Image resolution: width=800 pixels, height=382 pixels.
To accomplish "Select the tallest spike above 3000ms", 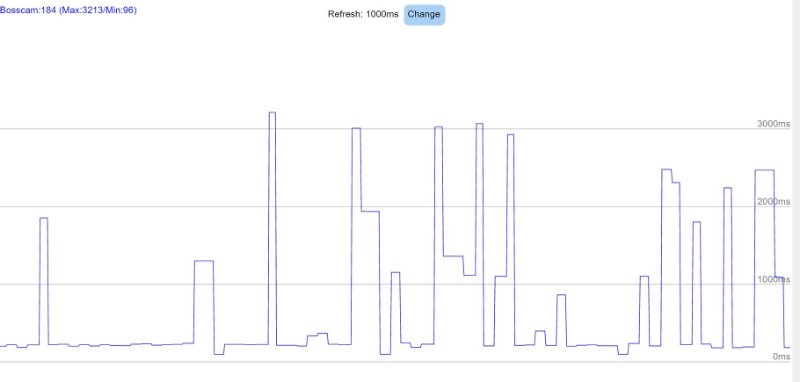I will [x=272, y=228].
